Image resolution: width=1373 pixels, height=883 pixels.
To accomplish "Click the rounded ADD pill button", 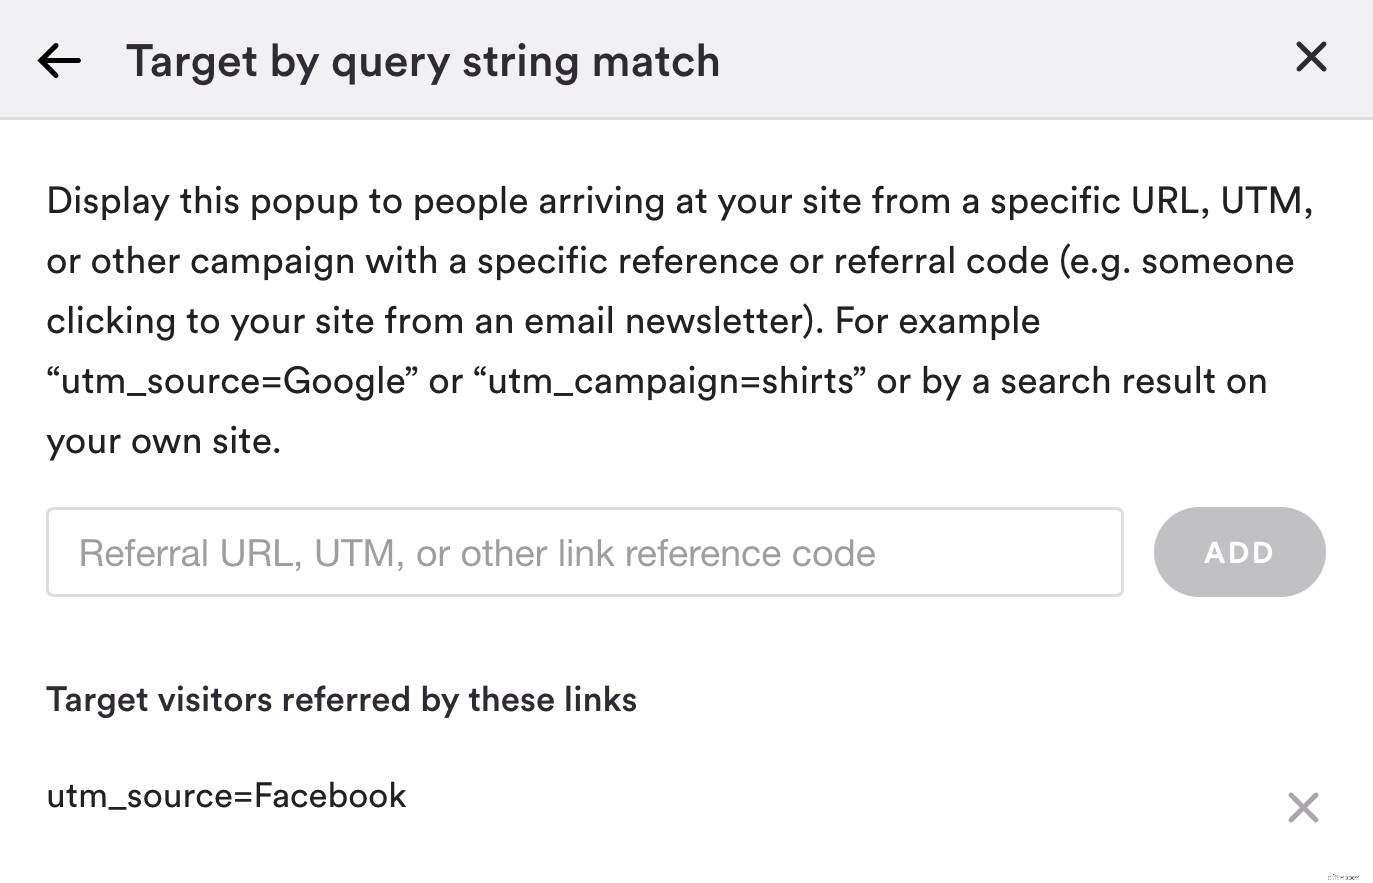I will coord(1239,552).
